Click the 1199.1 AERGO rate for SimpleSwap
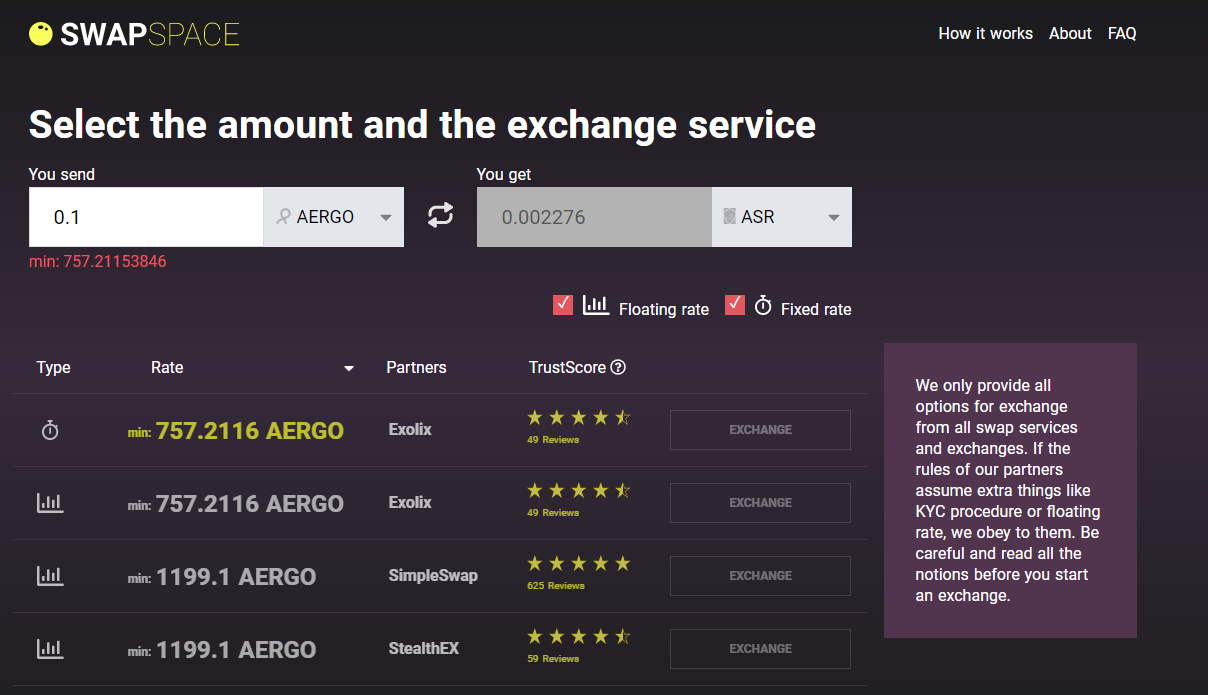This screenshot has width=1208, height=695. [236, 577]
